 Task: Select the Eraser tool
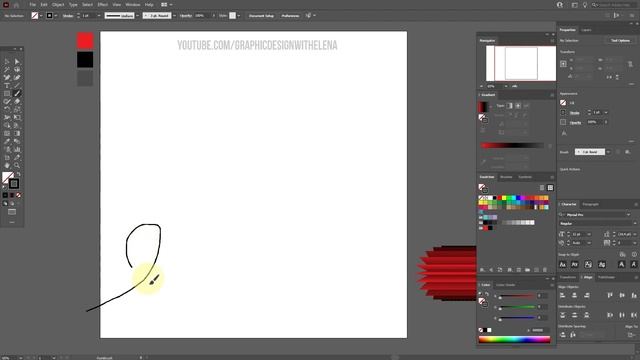[x=17, y=102]
